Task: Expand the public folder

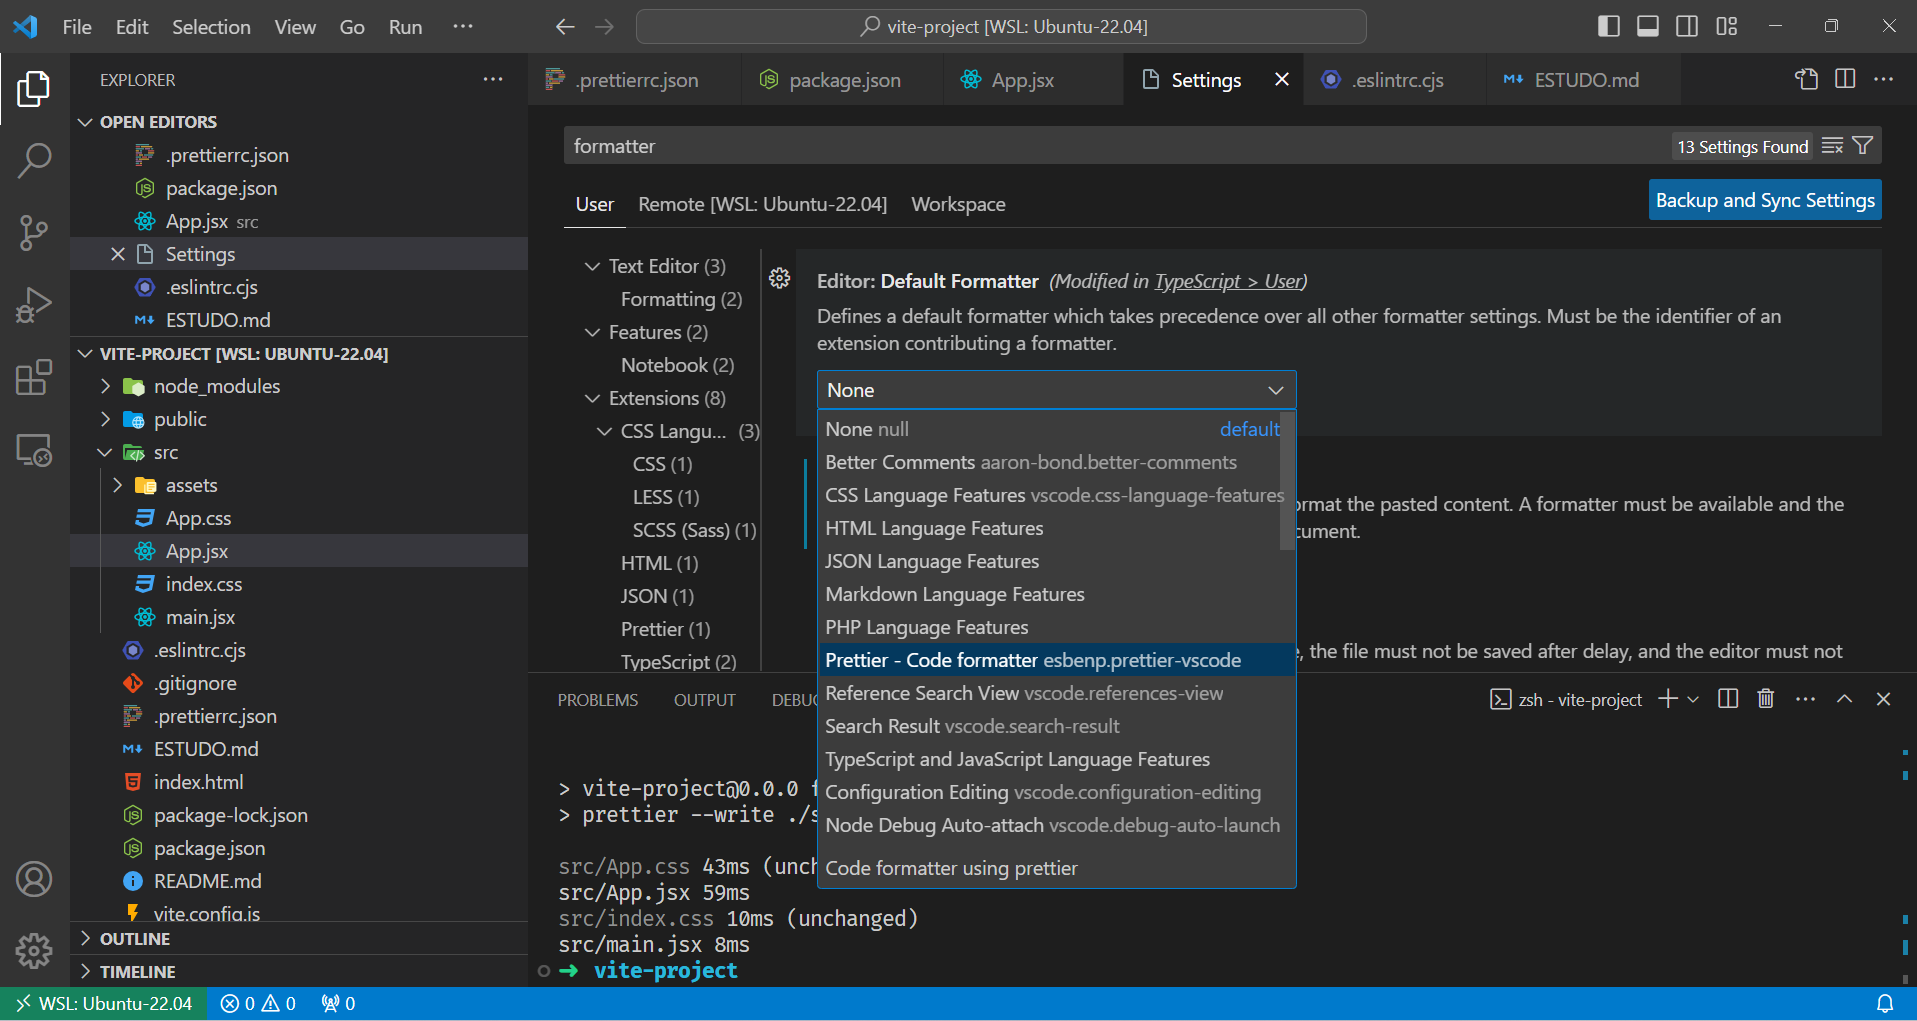Action: point(105,419)
